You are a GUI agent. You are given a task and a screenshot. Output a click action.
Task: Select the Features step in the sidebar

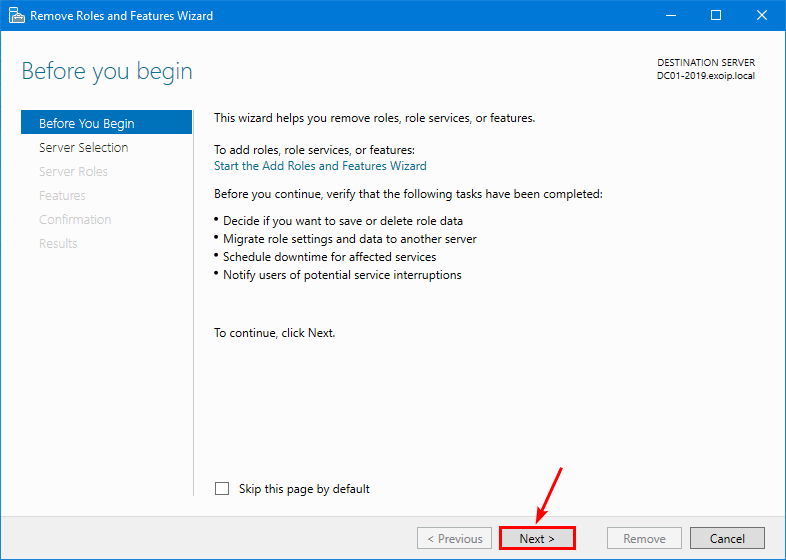point(62,196)
